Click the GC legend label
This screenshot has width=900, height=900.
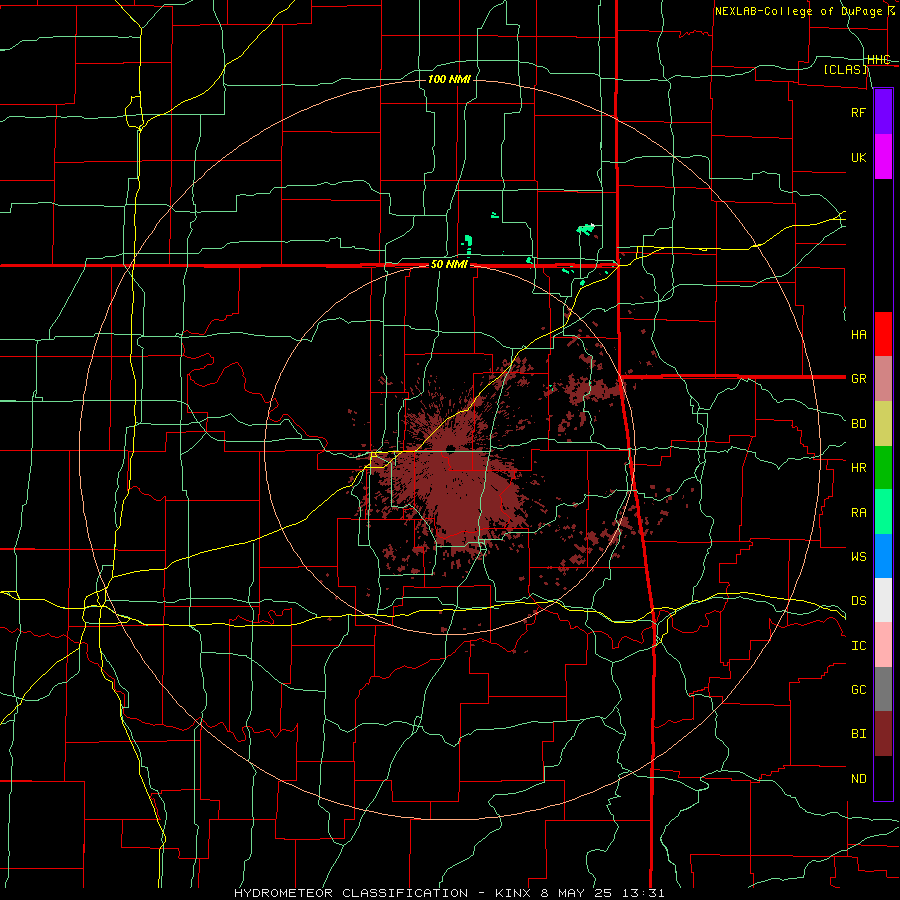click(x=859, y=689)
